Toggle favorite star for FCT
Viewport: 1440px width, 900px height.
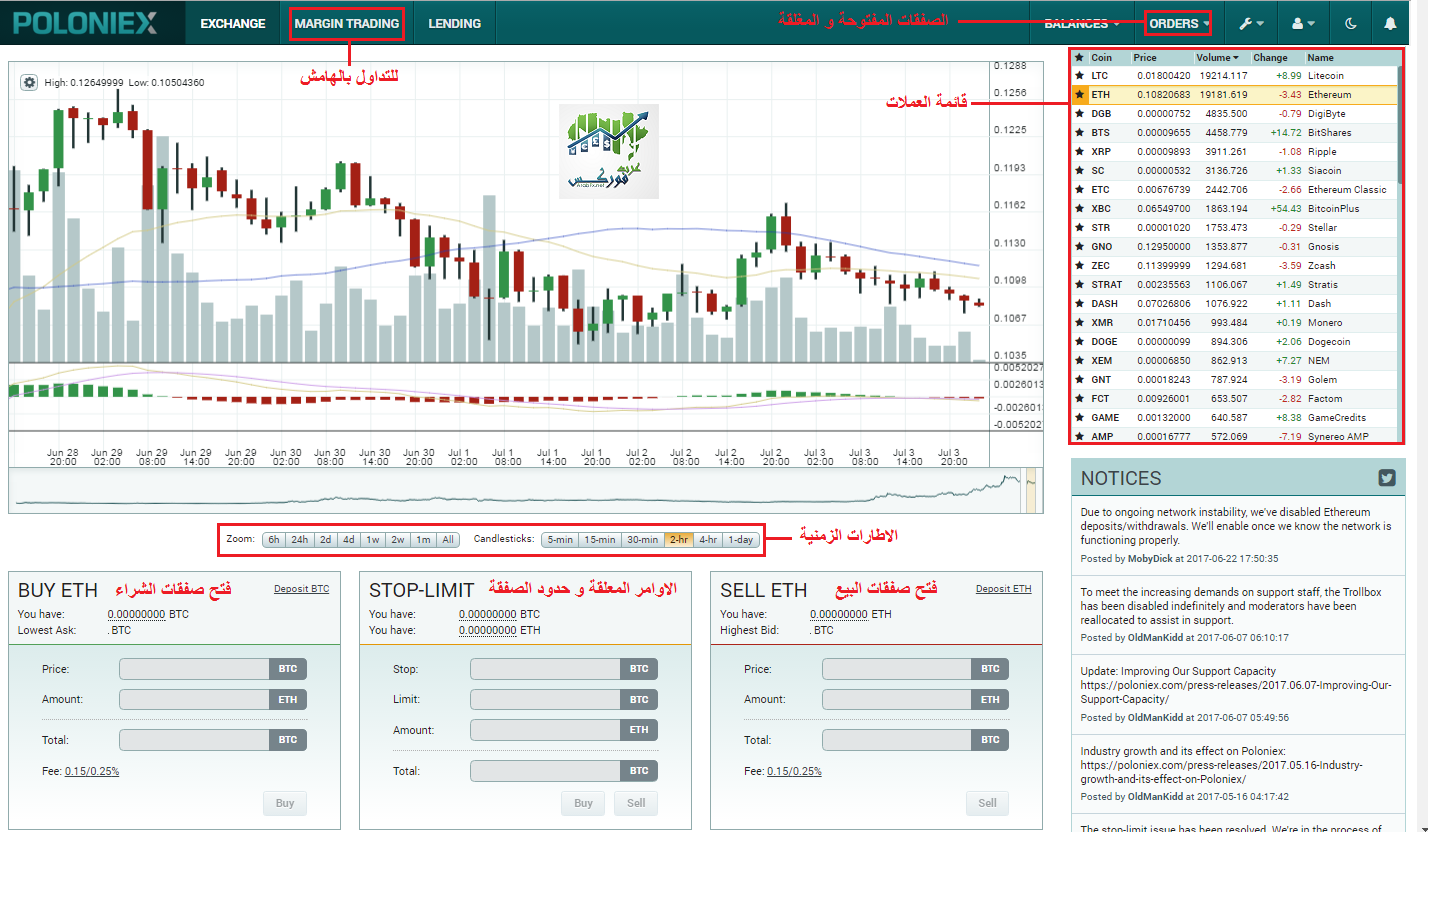click(x=1080, y=398)
